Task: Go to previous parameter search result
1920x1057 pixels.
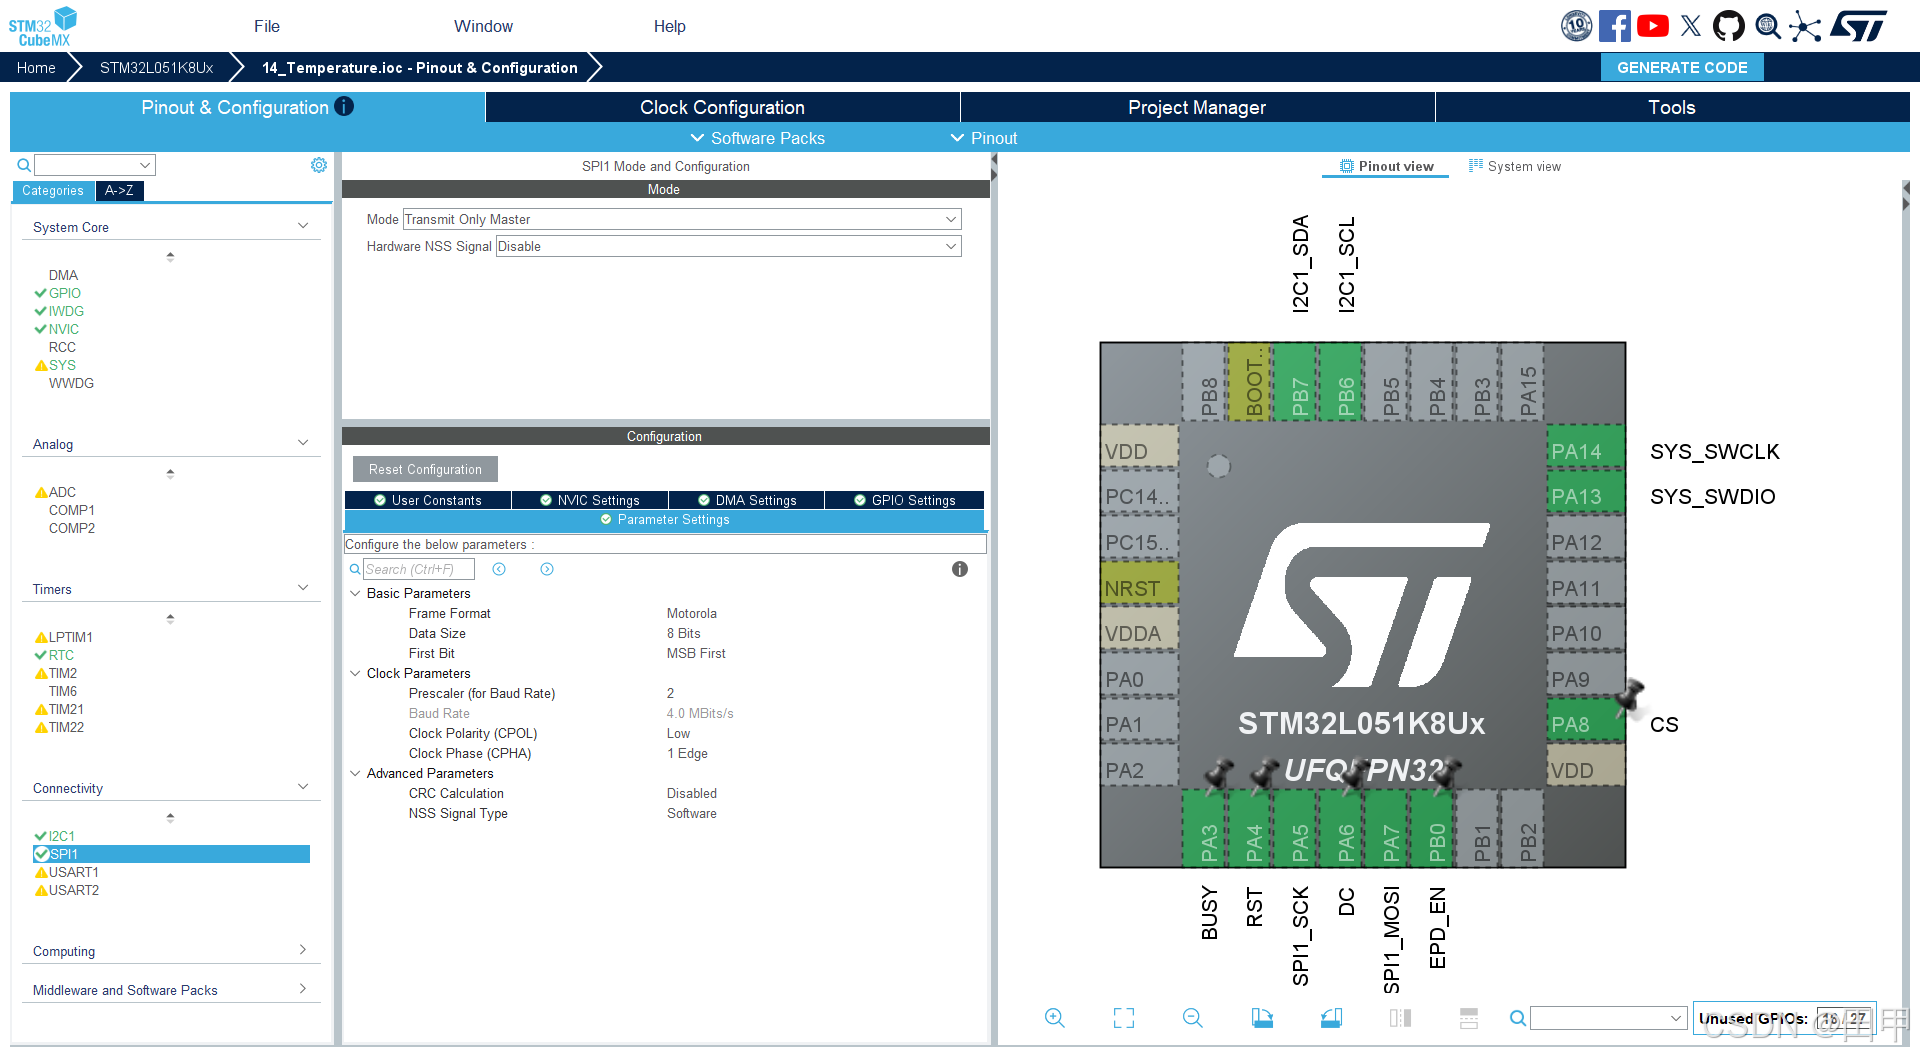Action: tap(499, 569)
